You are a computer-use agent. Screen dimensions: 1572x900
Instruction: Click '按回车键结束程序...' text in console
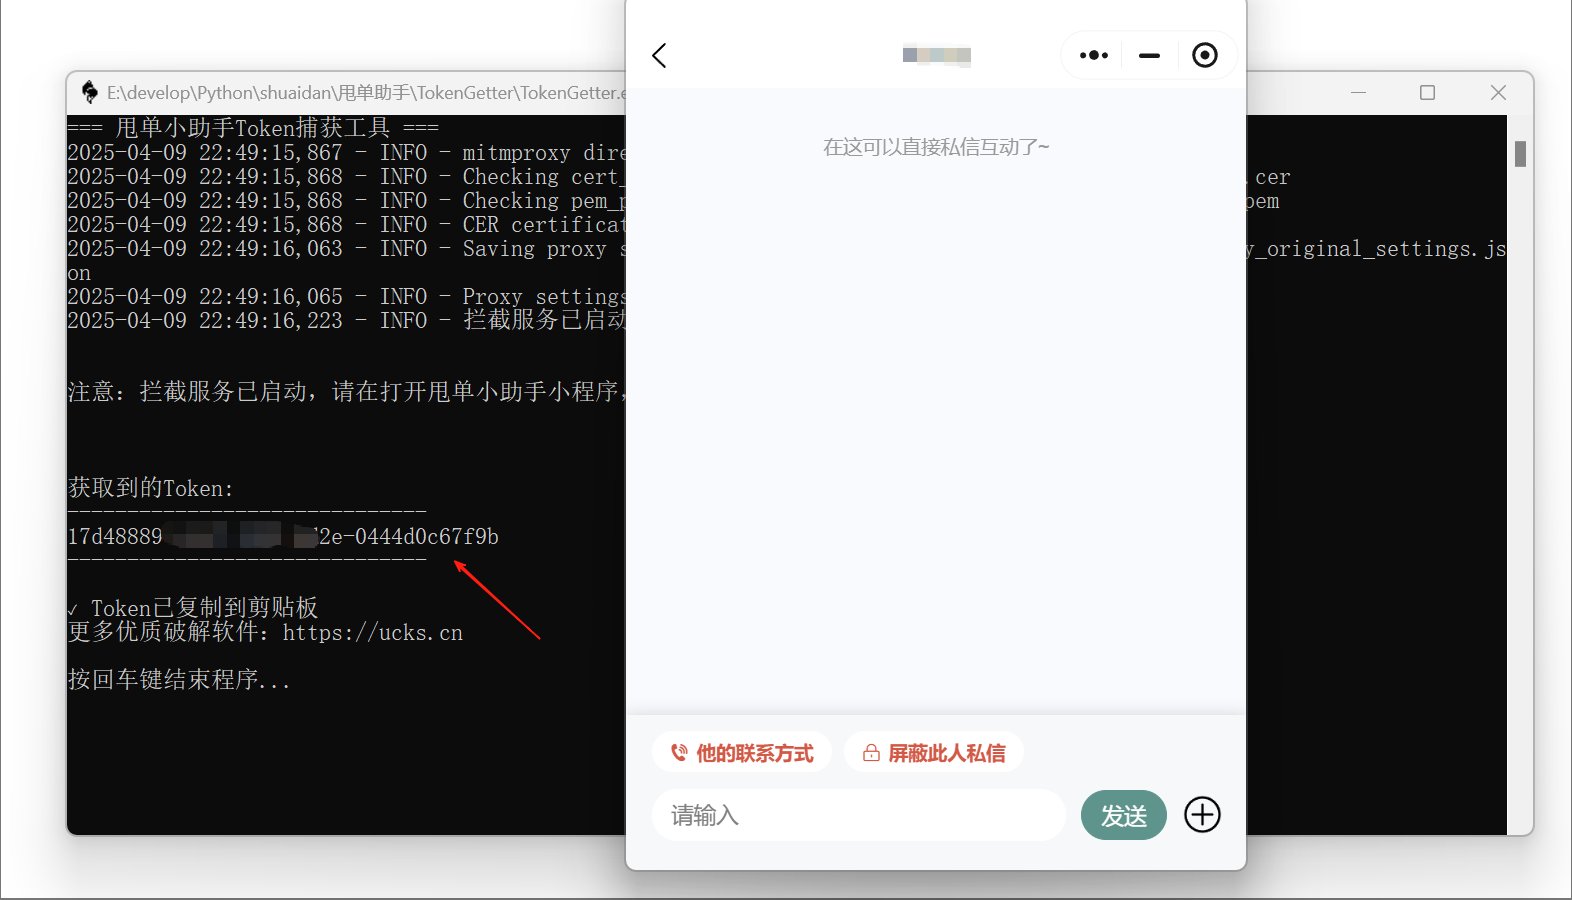(179, 680)
